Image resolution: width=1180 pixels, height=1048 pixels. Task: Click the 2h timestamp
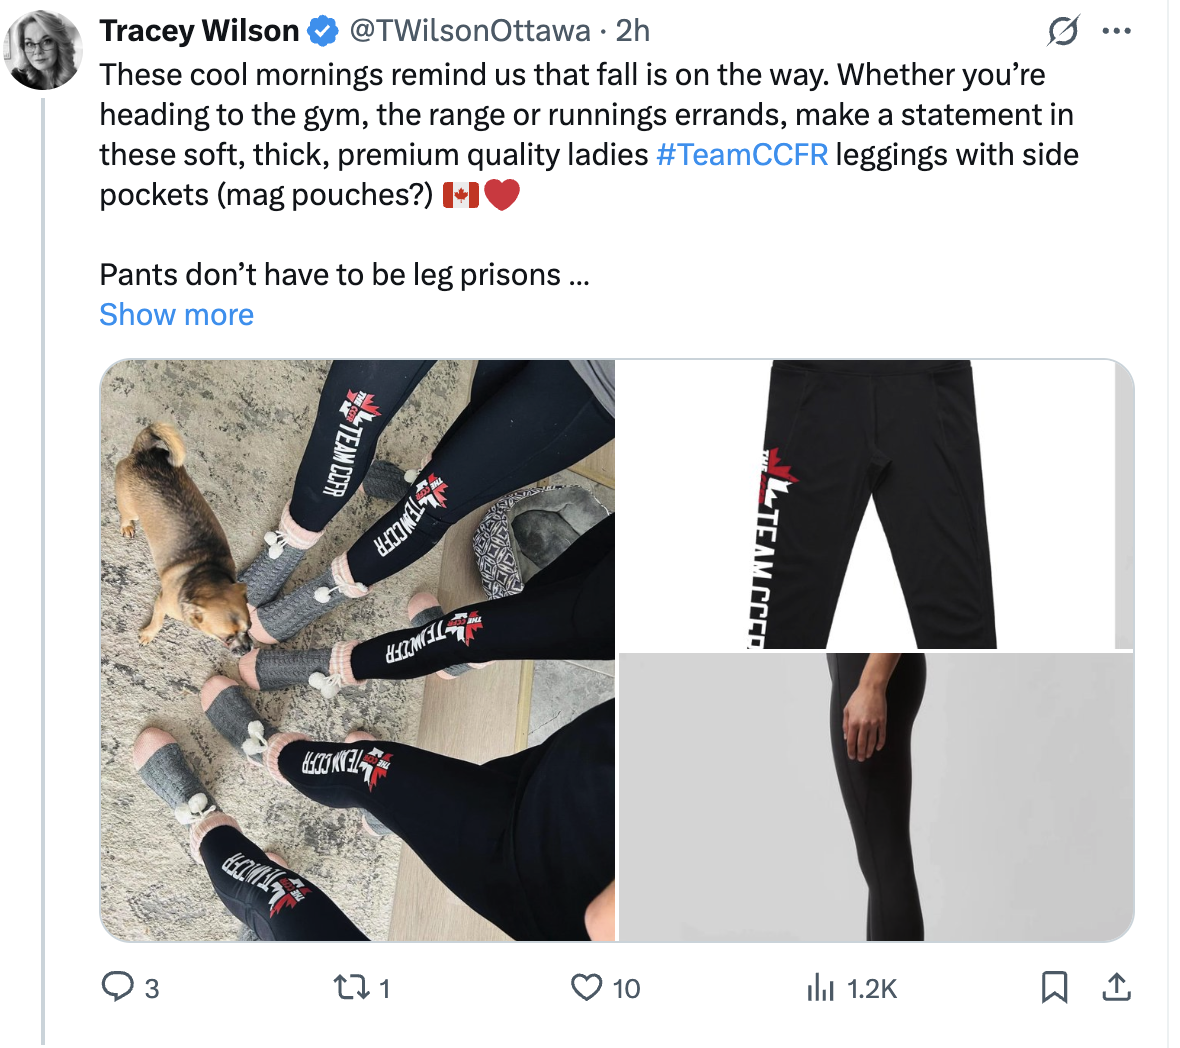point(632,31)
